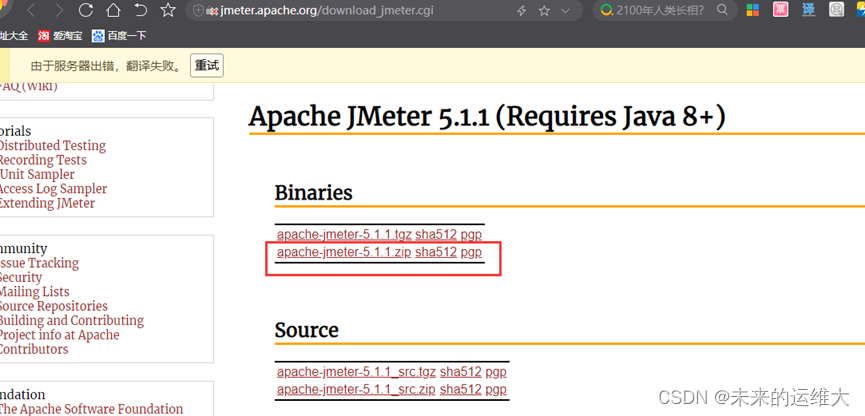This screenshot has width=865, height=416.
Task: Open the browser home page icon
Action: click(x=113, y=10)
